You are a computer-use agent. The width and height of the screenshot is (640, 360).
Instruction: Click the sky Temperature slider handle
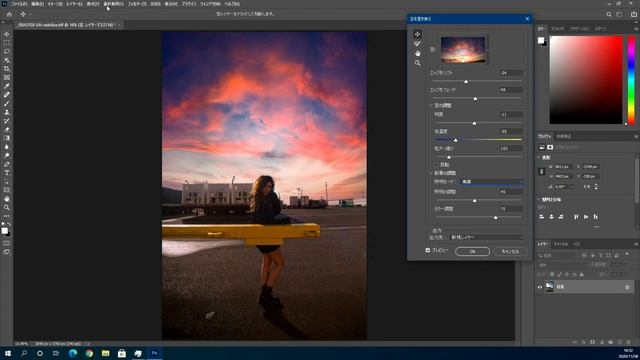click(x=456, y=140)
